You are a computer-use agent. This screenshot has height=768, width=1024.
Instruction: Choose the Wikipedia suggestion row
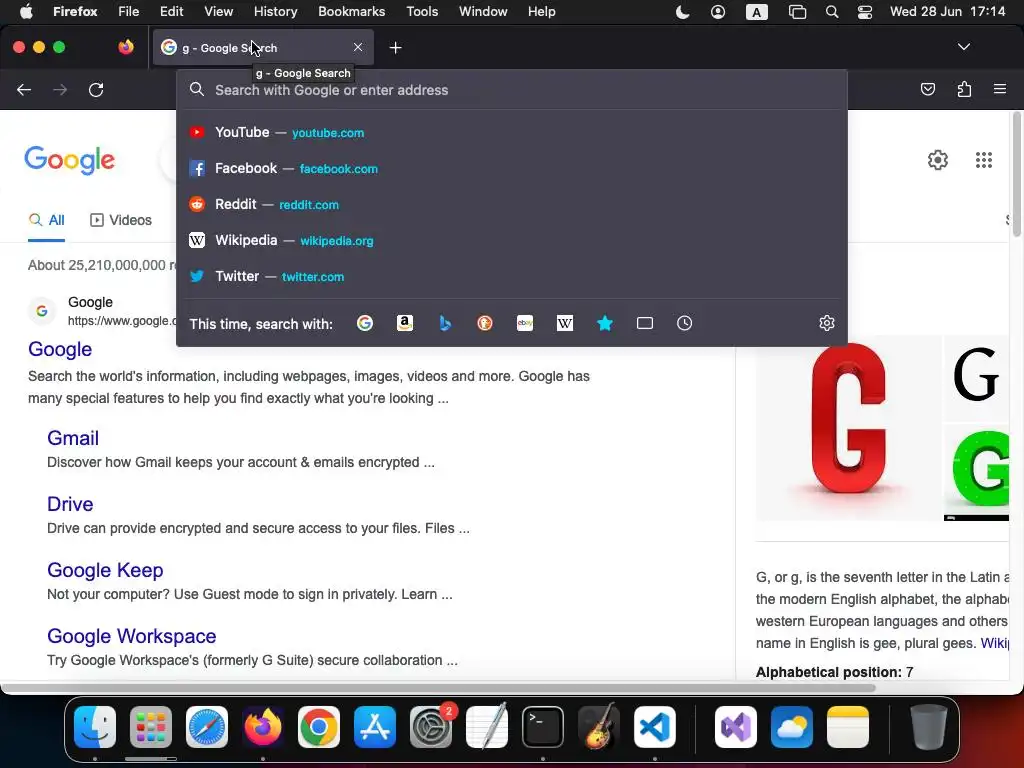(x=512, y=240)
